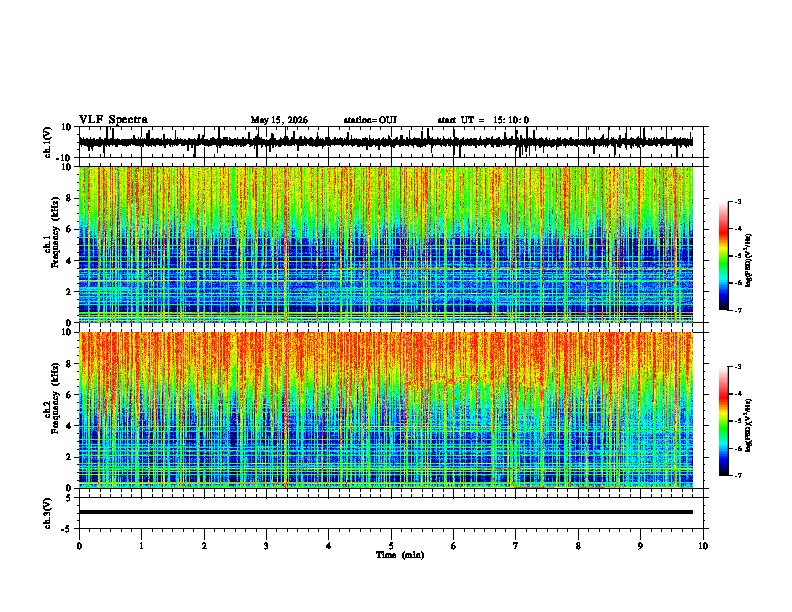Click the ch.1(V) waveform axis label
792x612 pixels.
tap(48, 142)
